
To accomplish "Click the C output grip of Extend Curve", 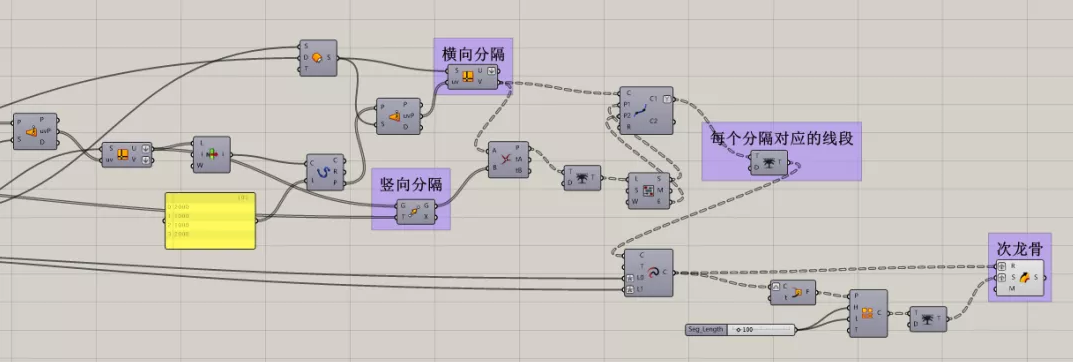I will 674,273.
